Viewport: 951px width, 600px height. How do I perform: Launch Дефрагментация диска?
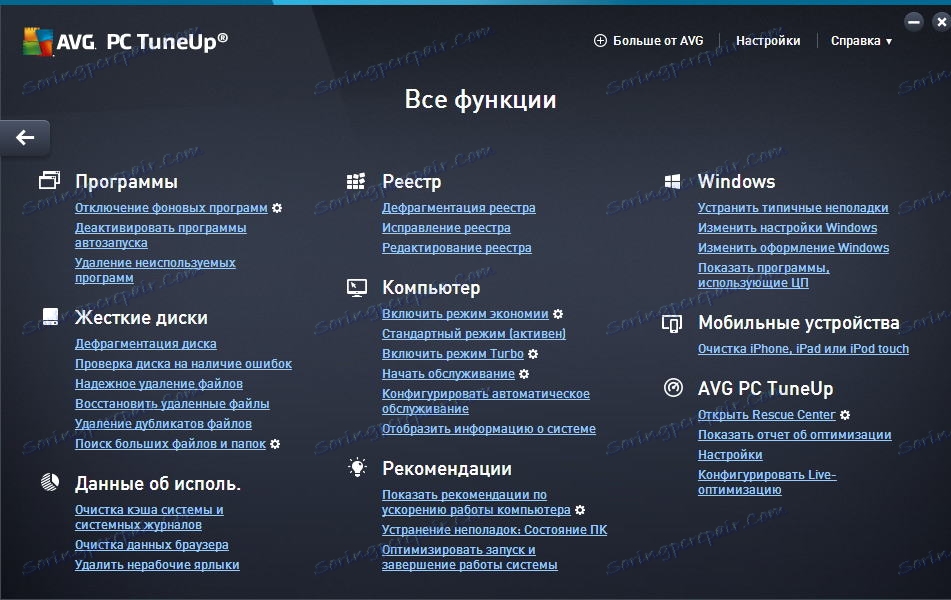click(146, 344)
